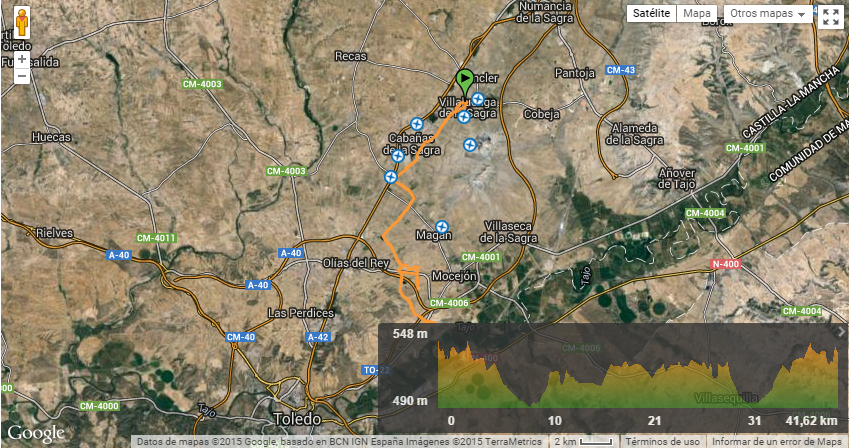849x448 pixels.
Task: Click the N-400 red road badge
Action: pos(726,264)
